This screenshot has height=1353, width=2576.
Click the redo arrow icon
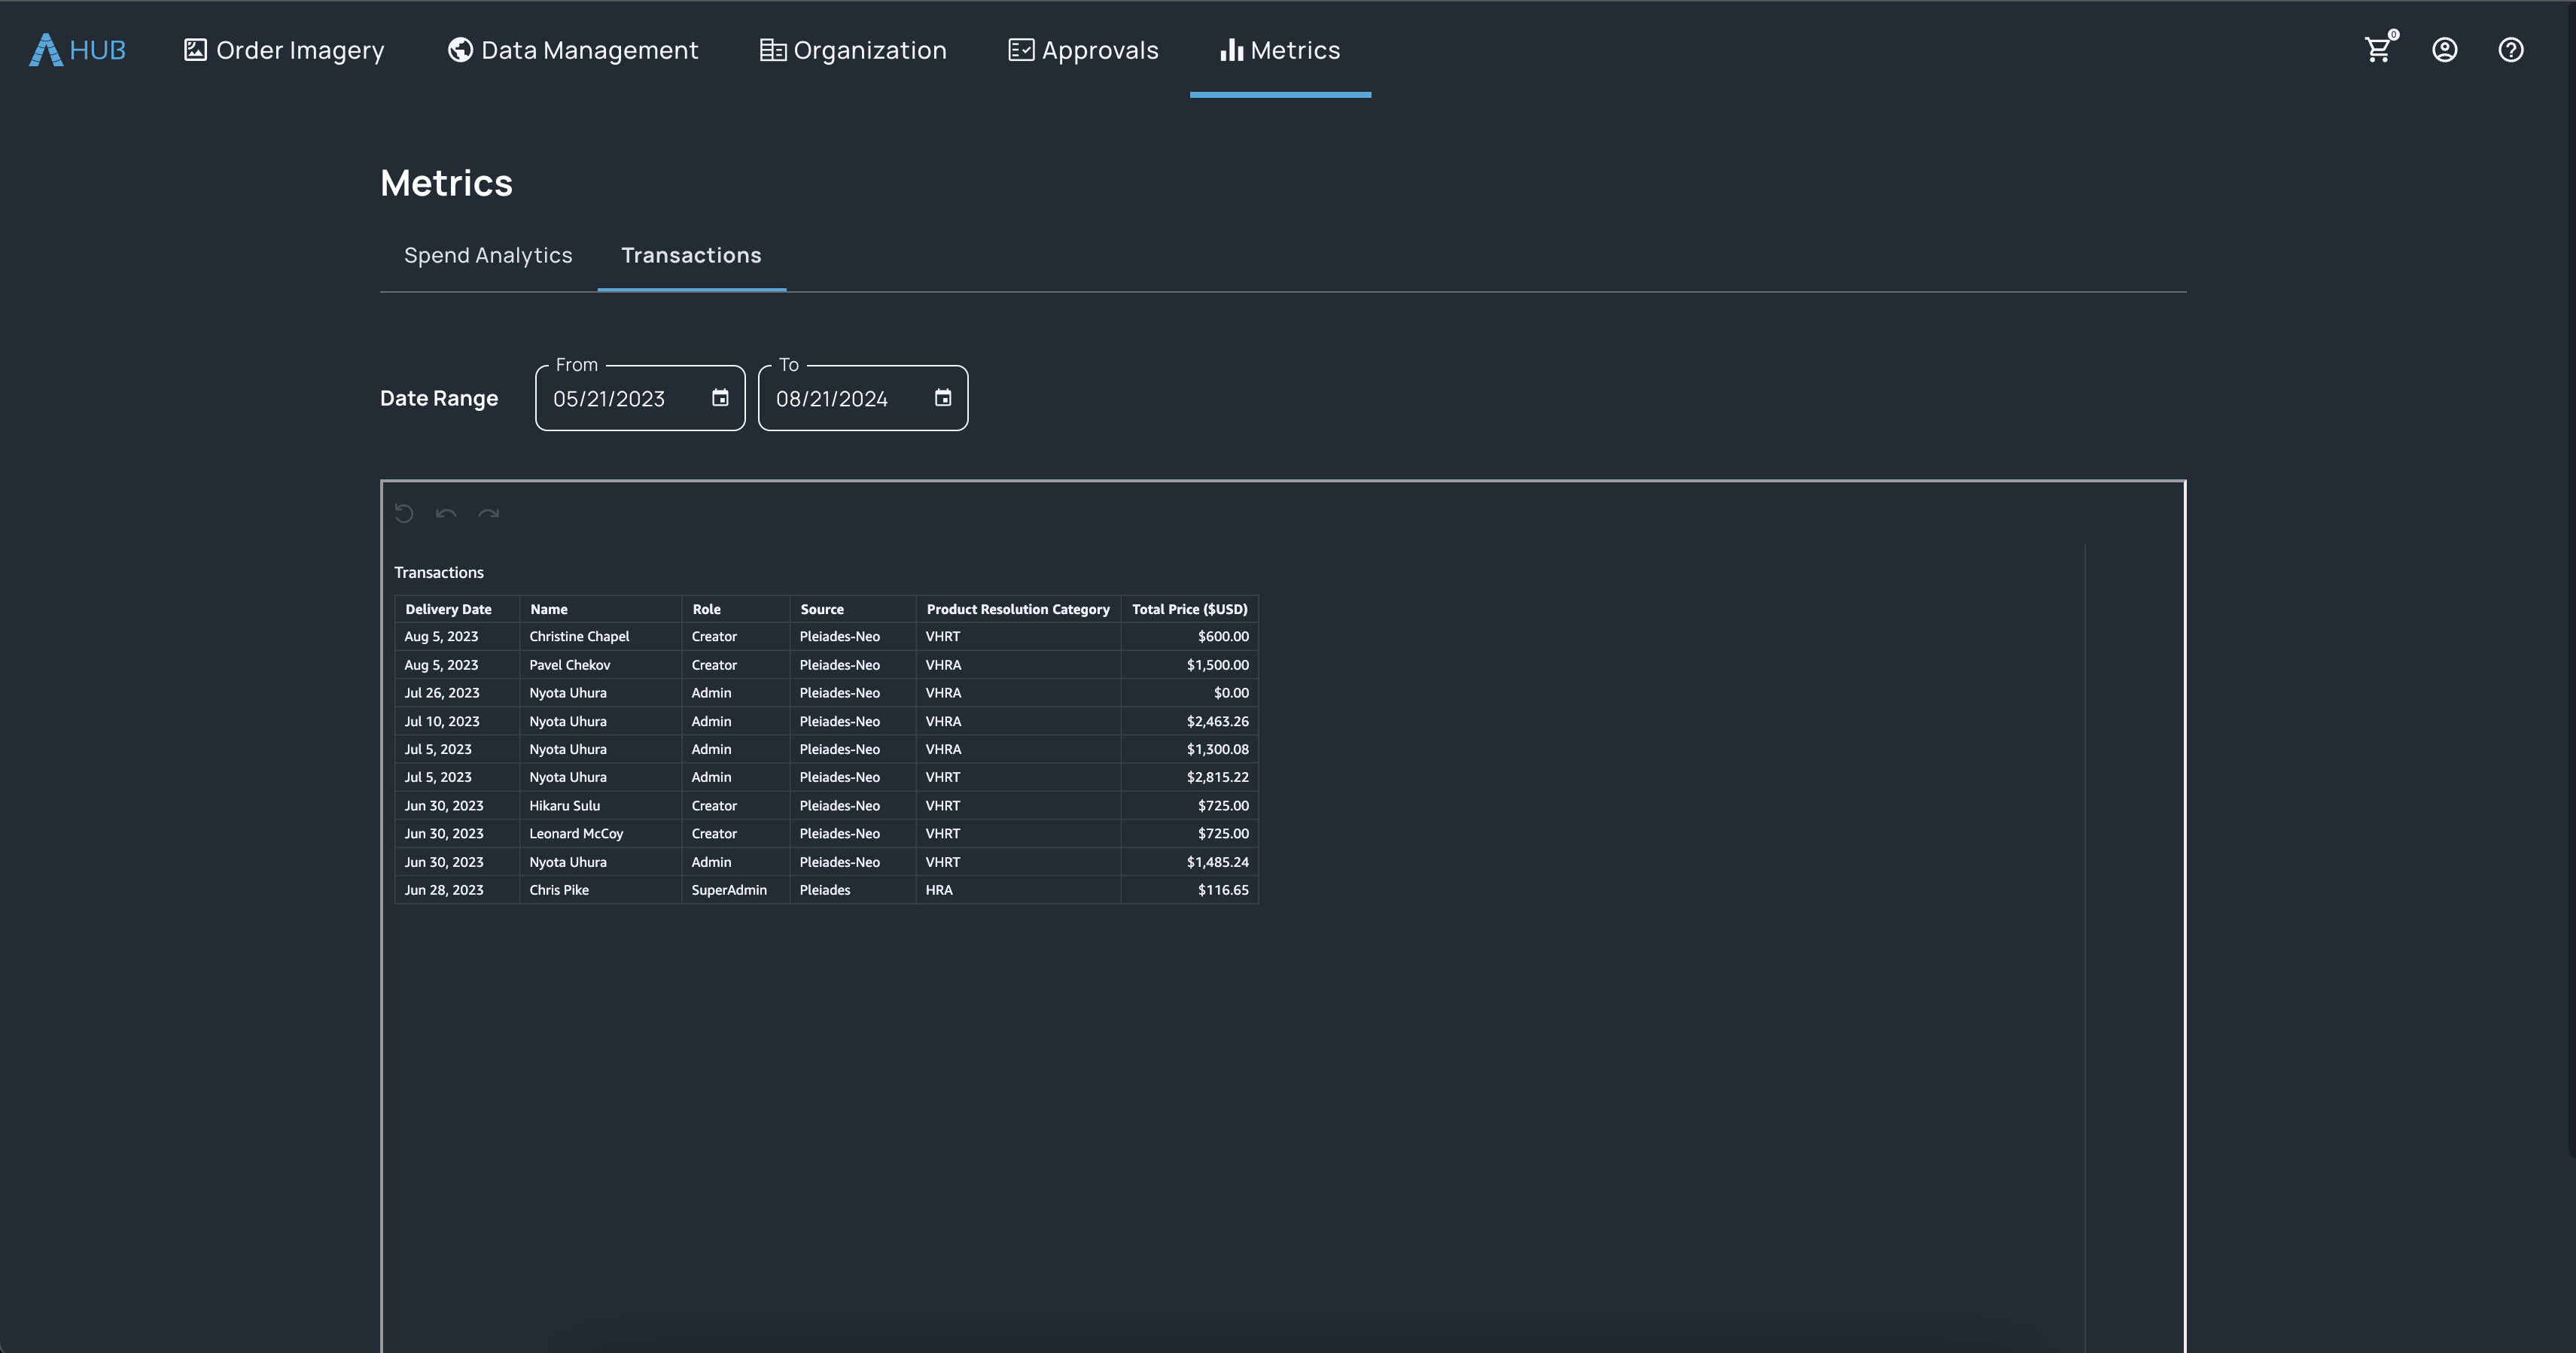(488, 514)
